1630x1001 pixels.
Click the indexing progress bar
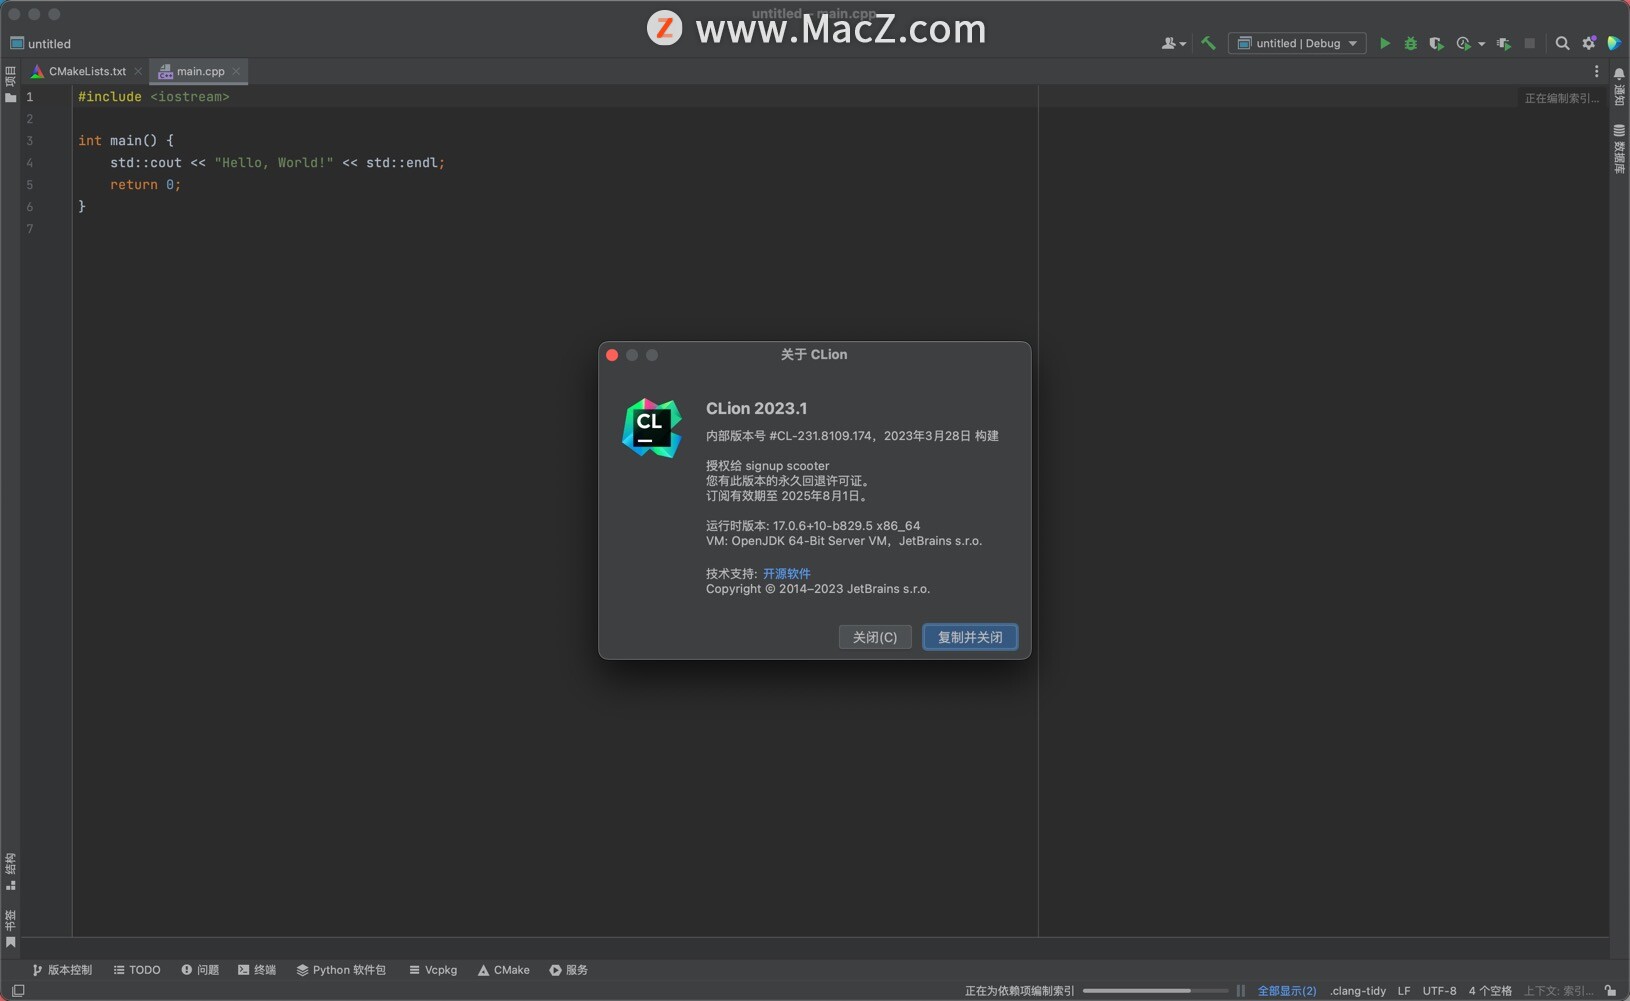point(1155,991)
